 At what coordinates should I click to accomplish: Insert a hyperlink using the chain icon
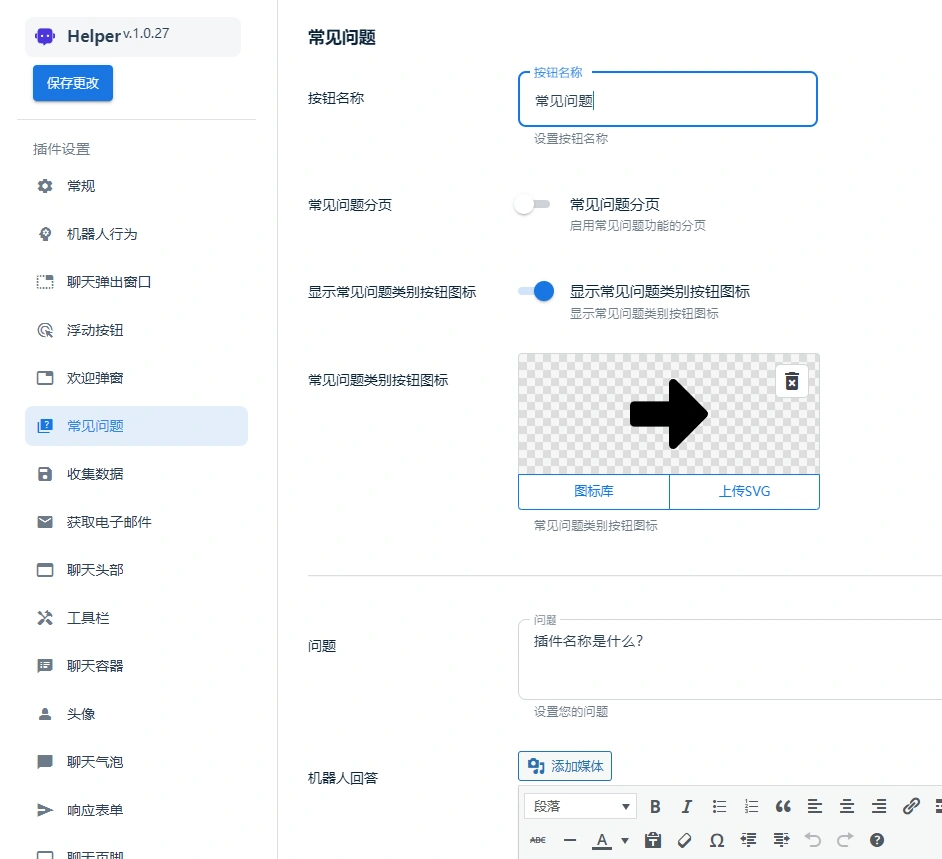[911, 806]
